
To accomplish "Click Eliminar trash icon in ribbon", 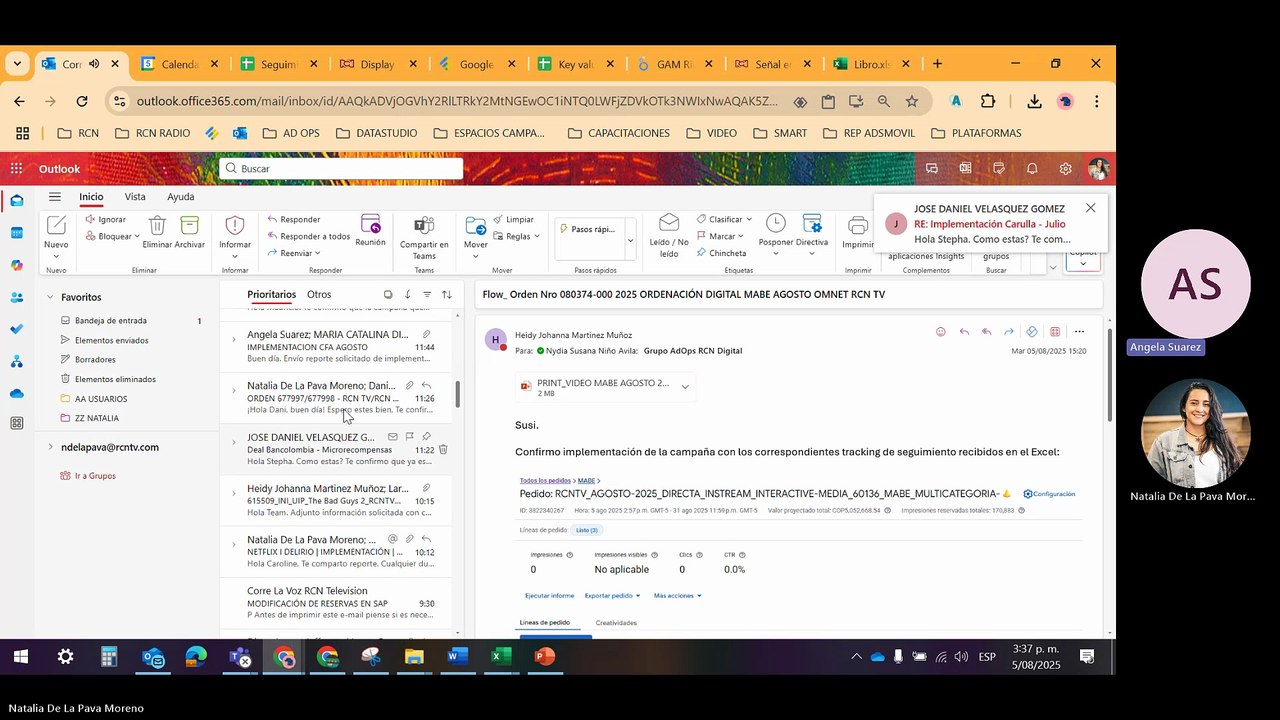I will (157, 225).
